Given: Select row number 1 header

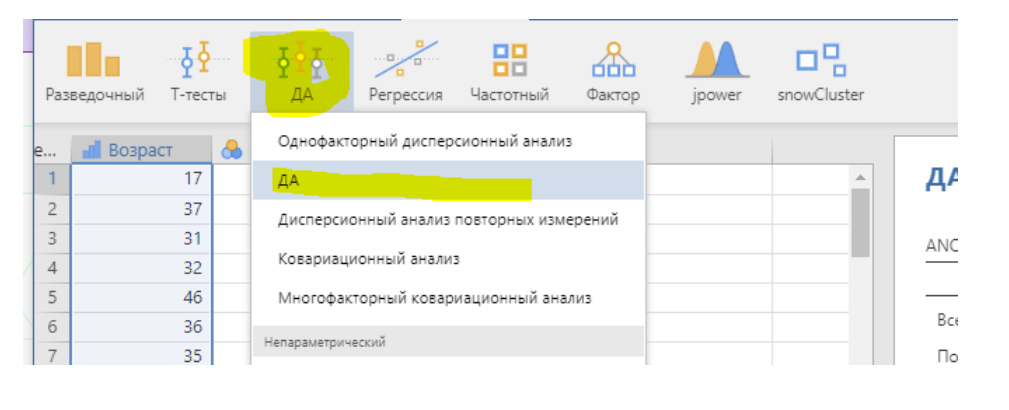Looking at the screenshot, I should tap(52, 179).
